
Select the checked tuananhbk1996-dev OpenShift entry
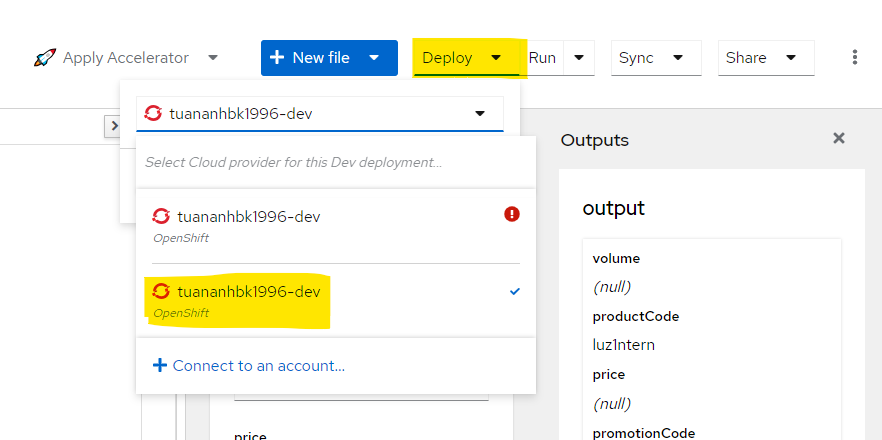pyautogui.click(x=335, y=301)
